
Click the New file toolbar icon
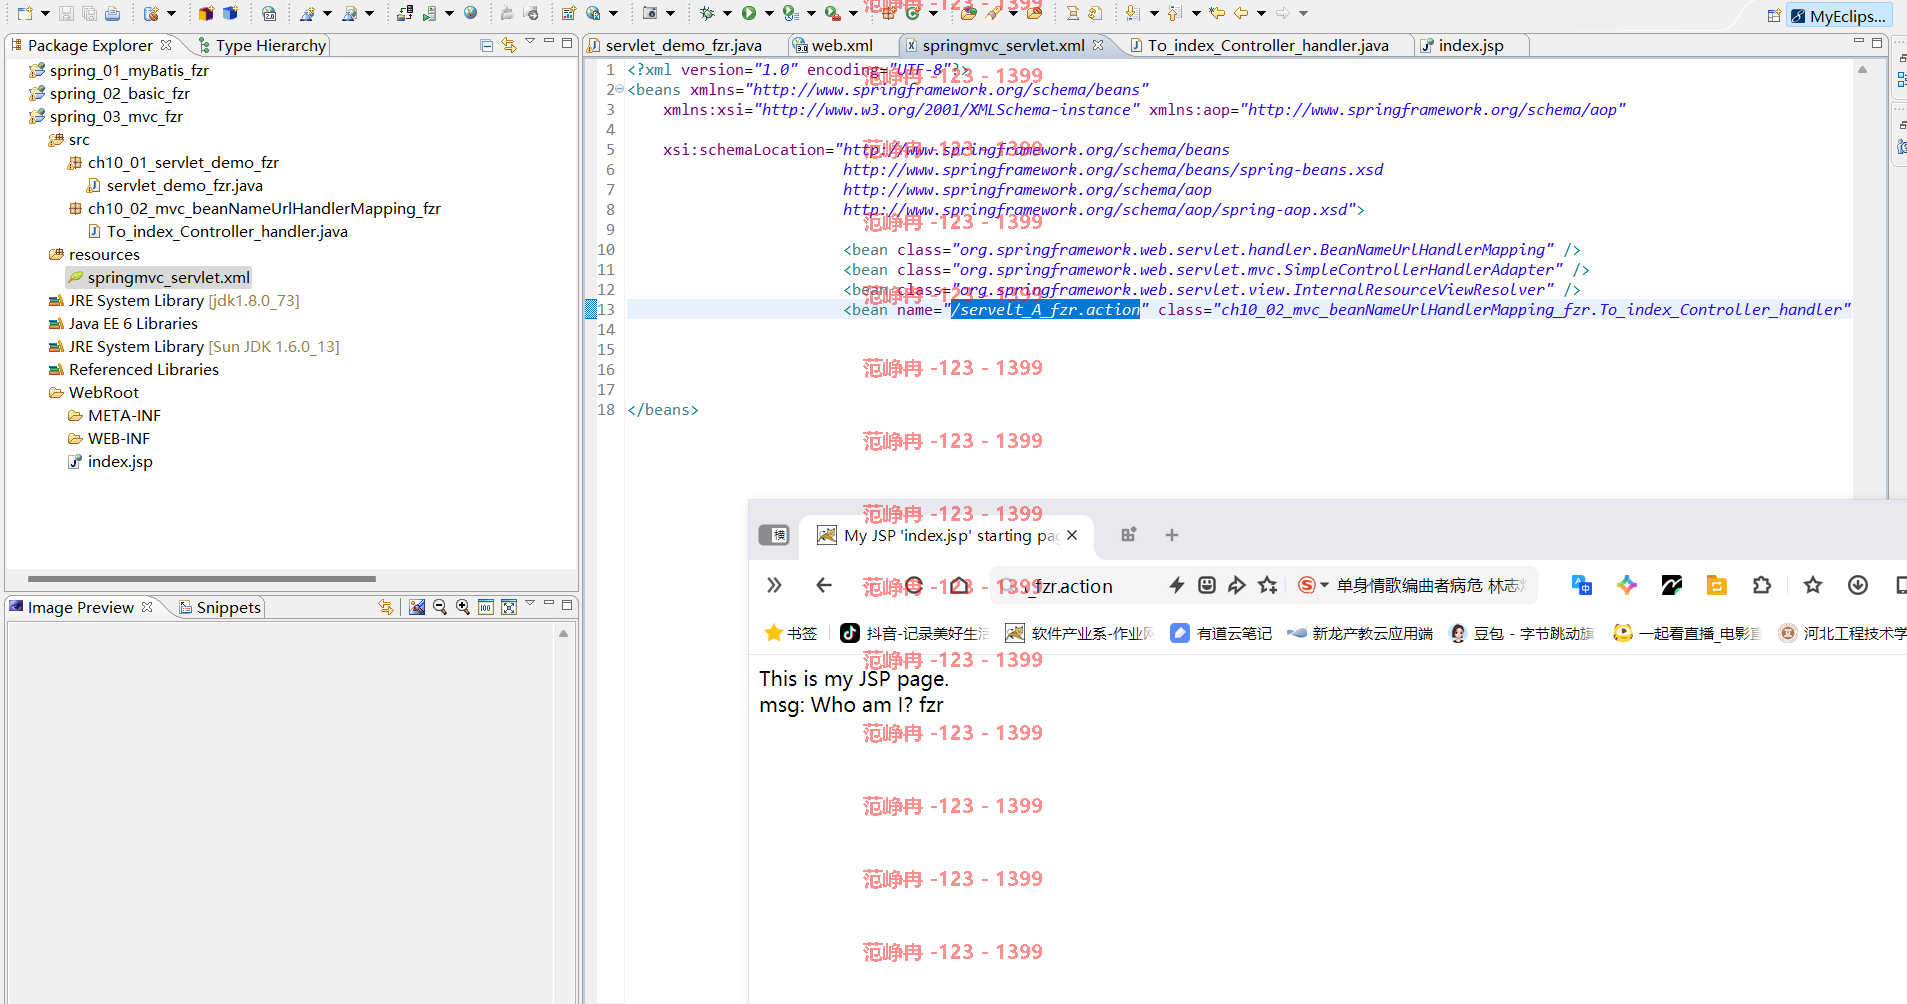point(25,13)
